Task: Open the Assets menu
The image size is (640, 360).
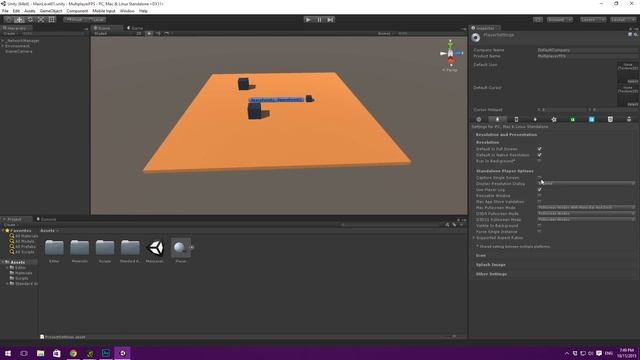Action: [30, 11]
